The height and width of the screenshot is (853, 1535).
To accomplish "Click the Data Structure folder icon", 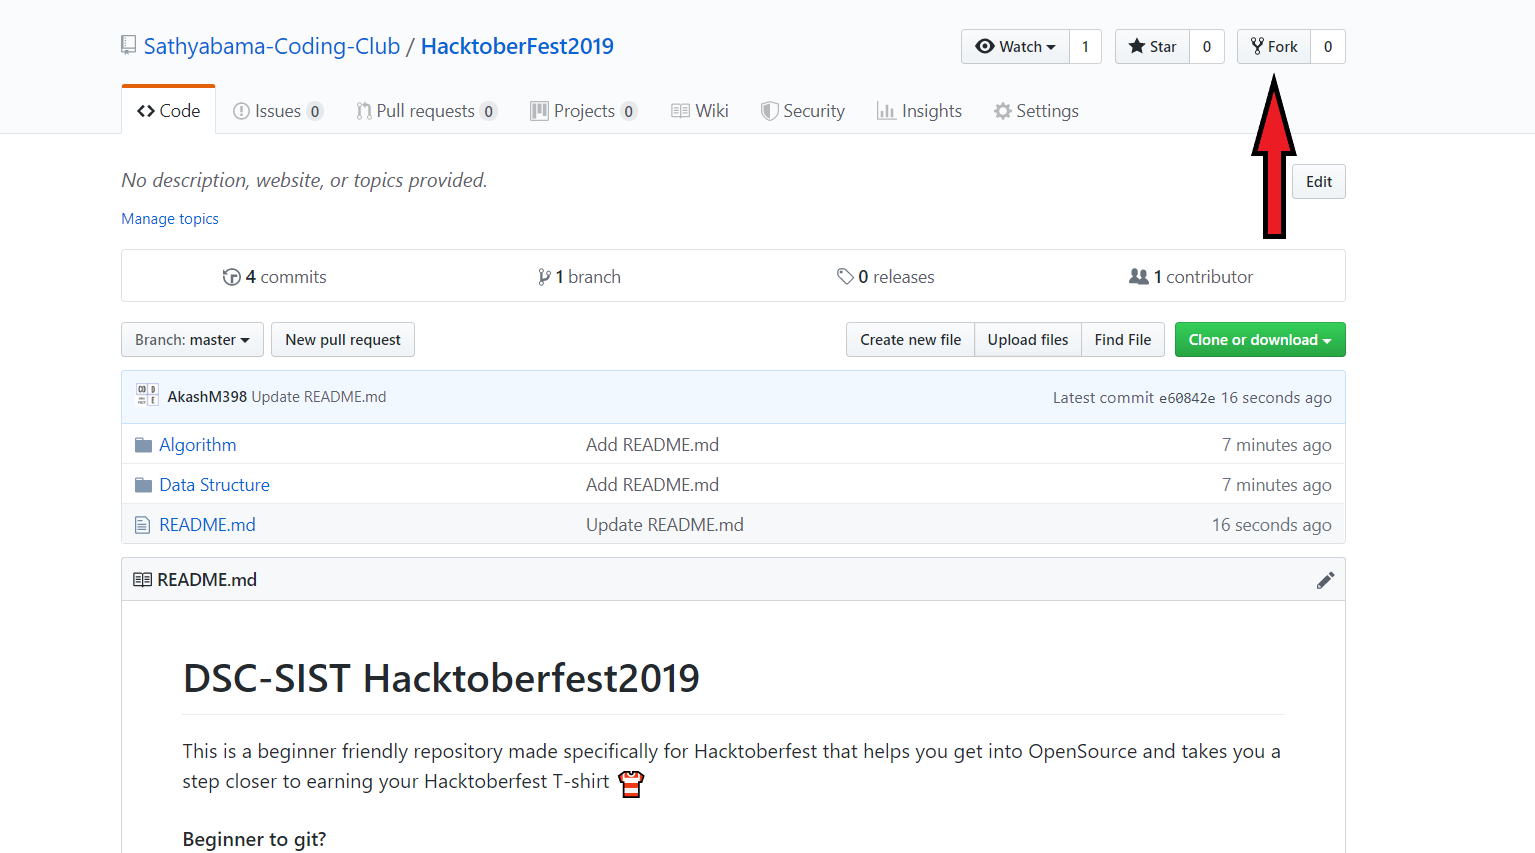I will tap(144, 485).
